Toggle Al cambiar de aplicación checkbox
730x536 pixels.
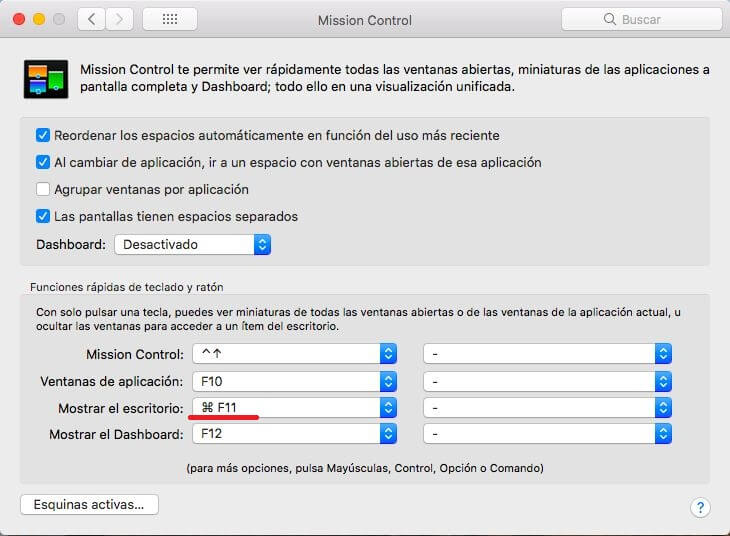pos(43,163)
